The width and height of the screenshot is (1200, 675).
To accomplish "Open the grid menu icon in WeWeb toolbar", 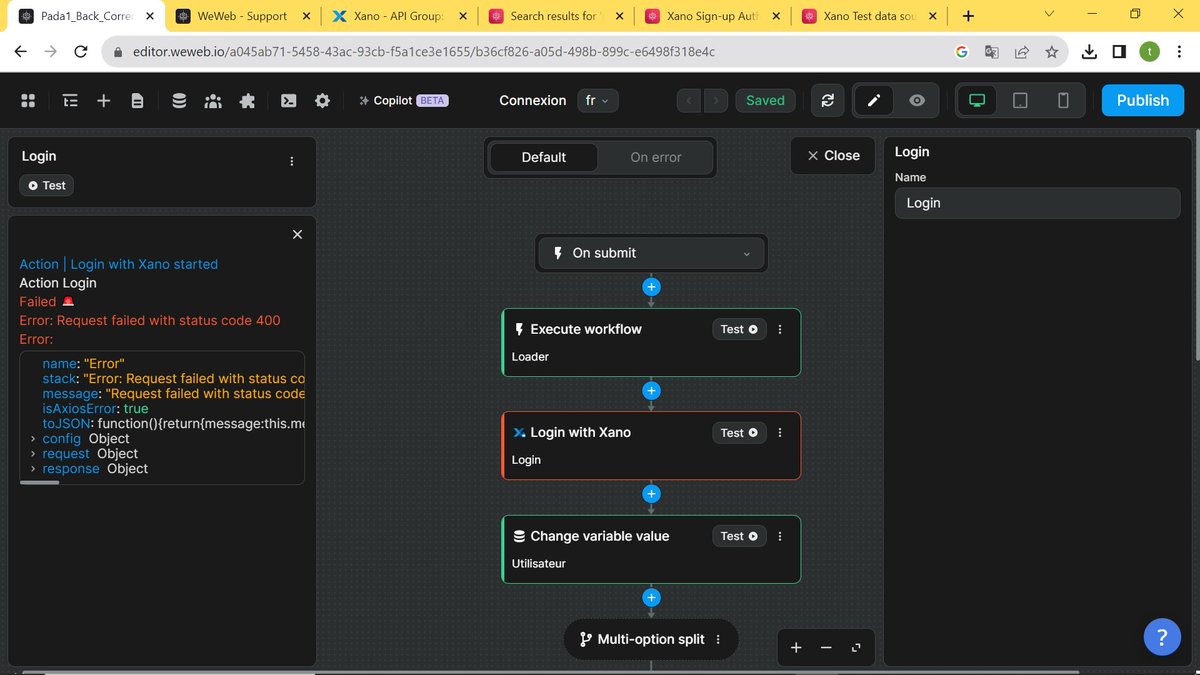I will [x=28, y=100].
